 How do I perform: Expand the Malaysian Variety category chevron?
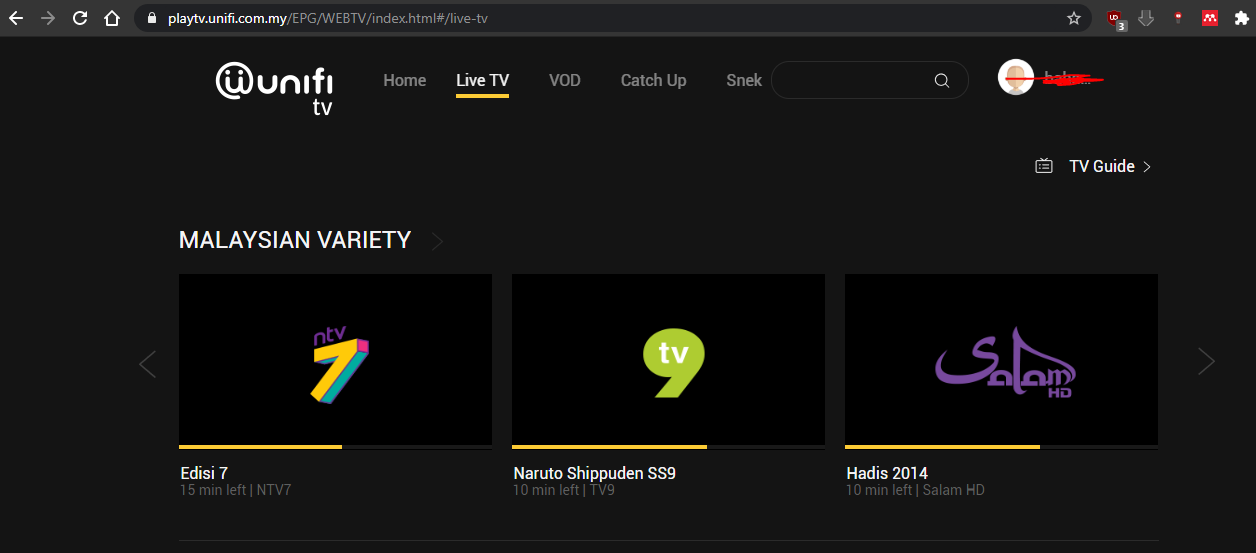(x=437, y=241)
